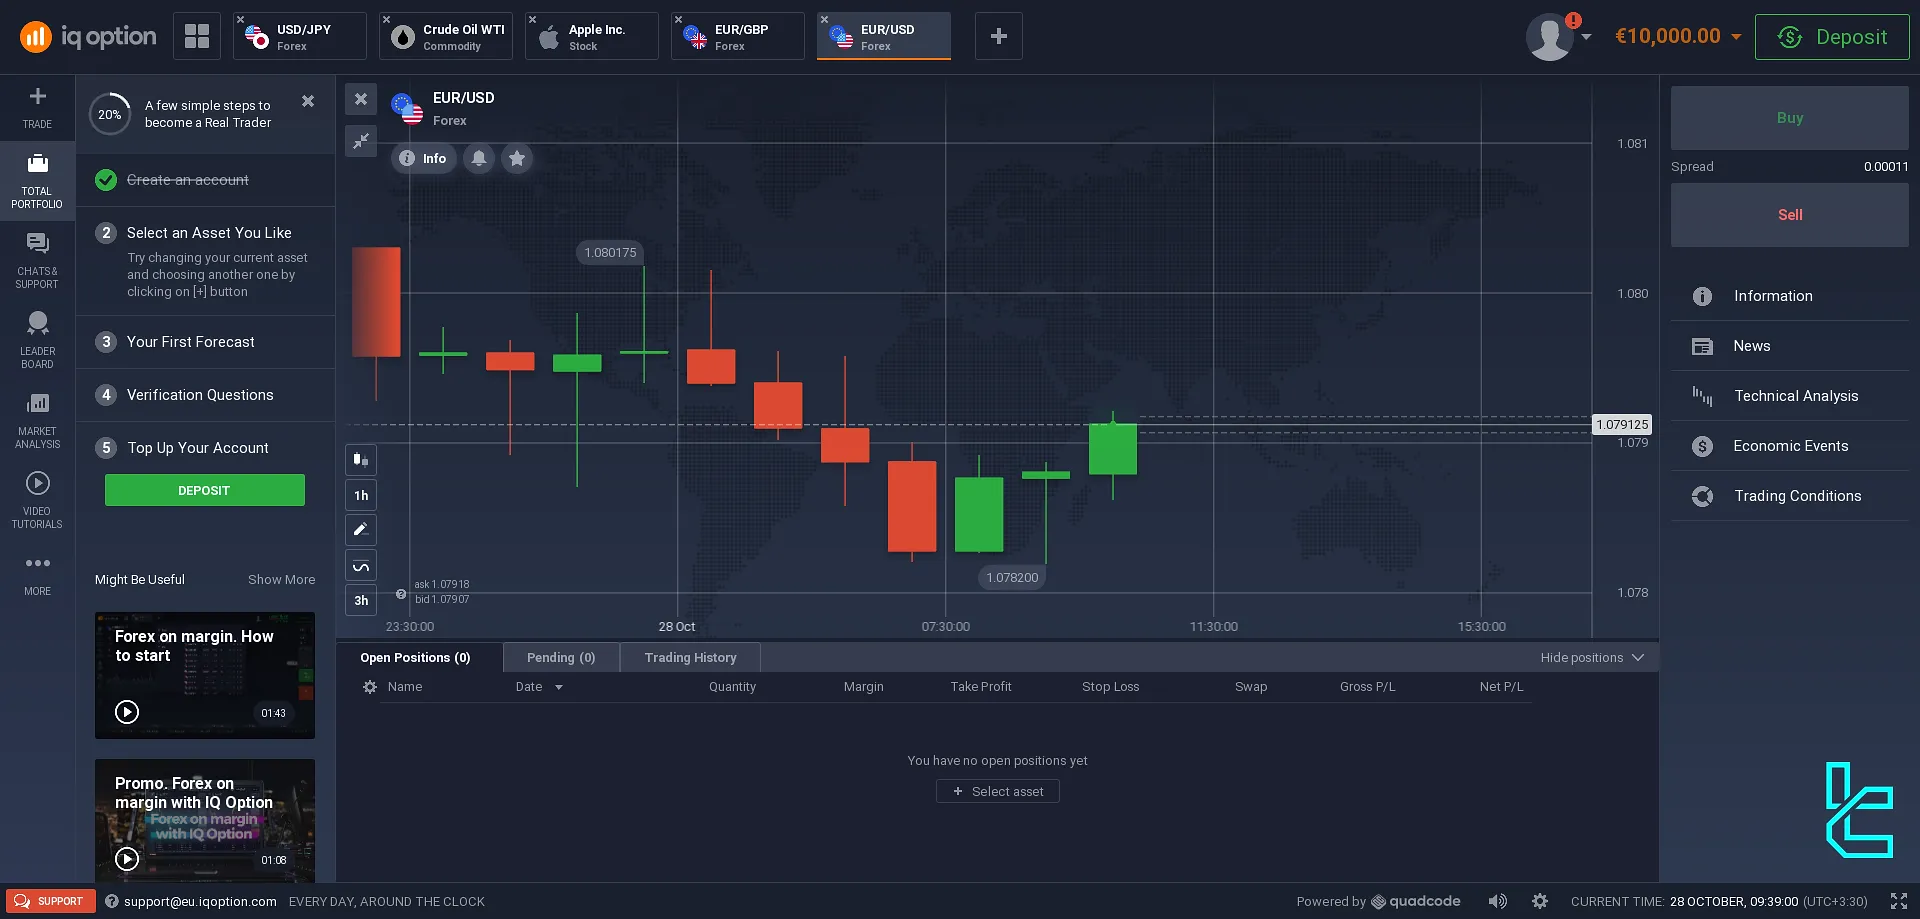Screen dimensions: 1920x919
Task: Open the 3h time range selector
Action: [361, 600]
